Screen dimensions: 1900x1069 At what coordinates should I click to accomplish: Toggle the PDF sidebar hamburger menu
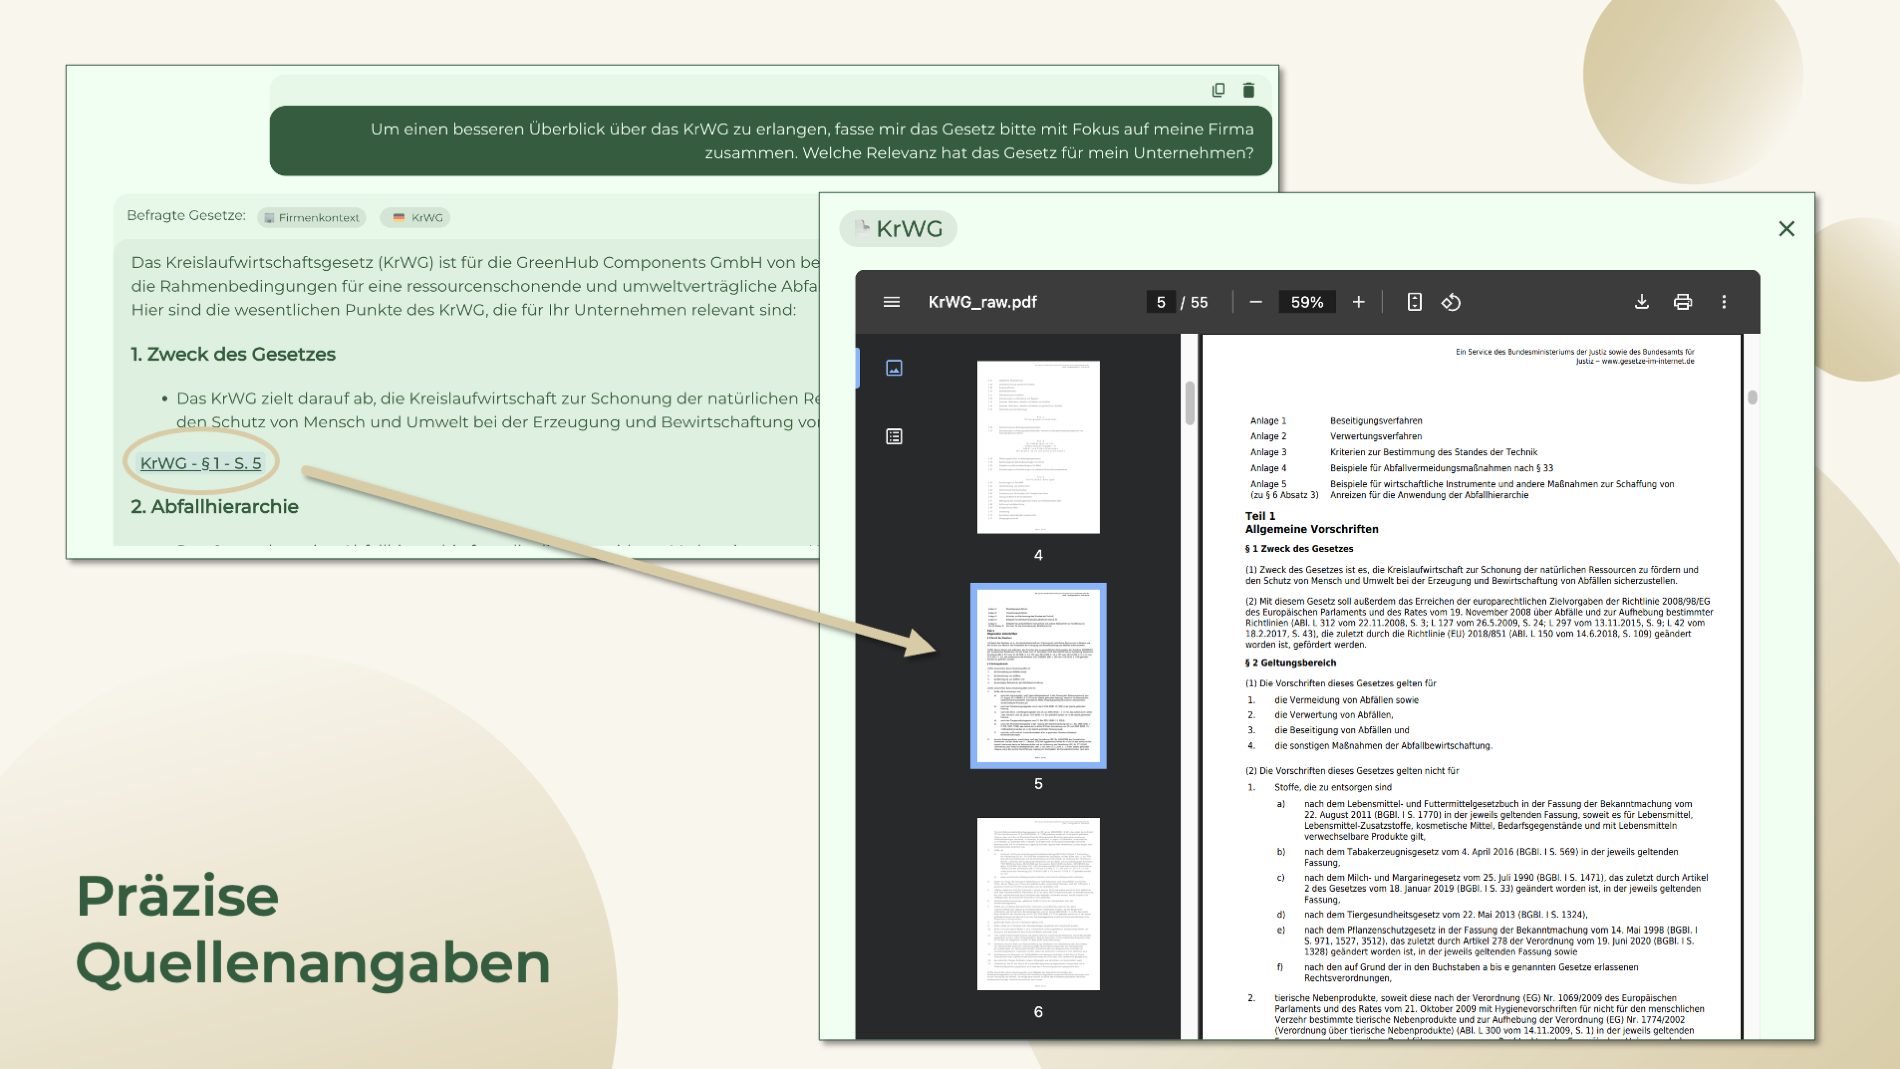[x=892, y=302]
